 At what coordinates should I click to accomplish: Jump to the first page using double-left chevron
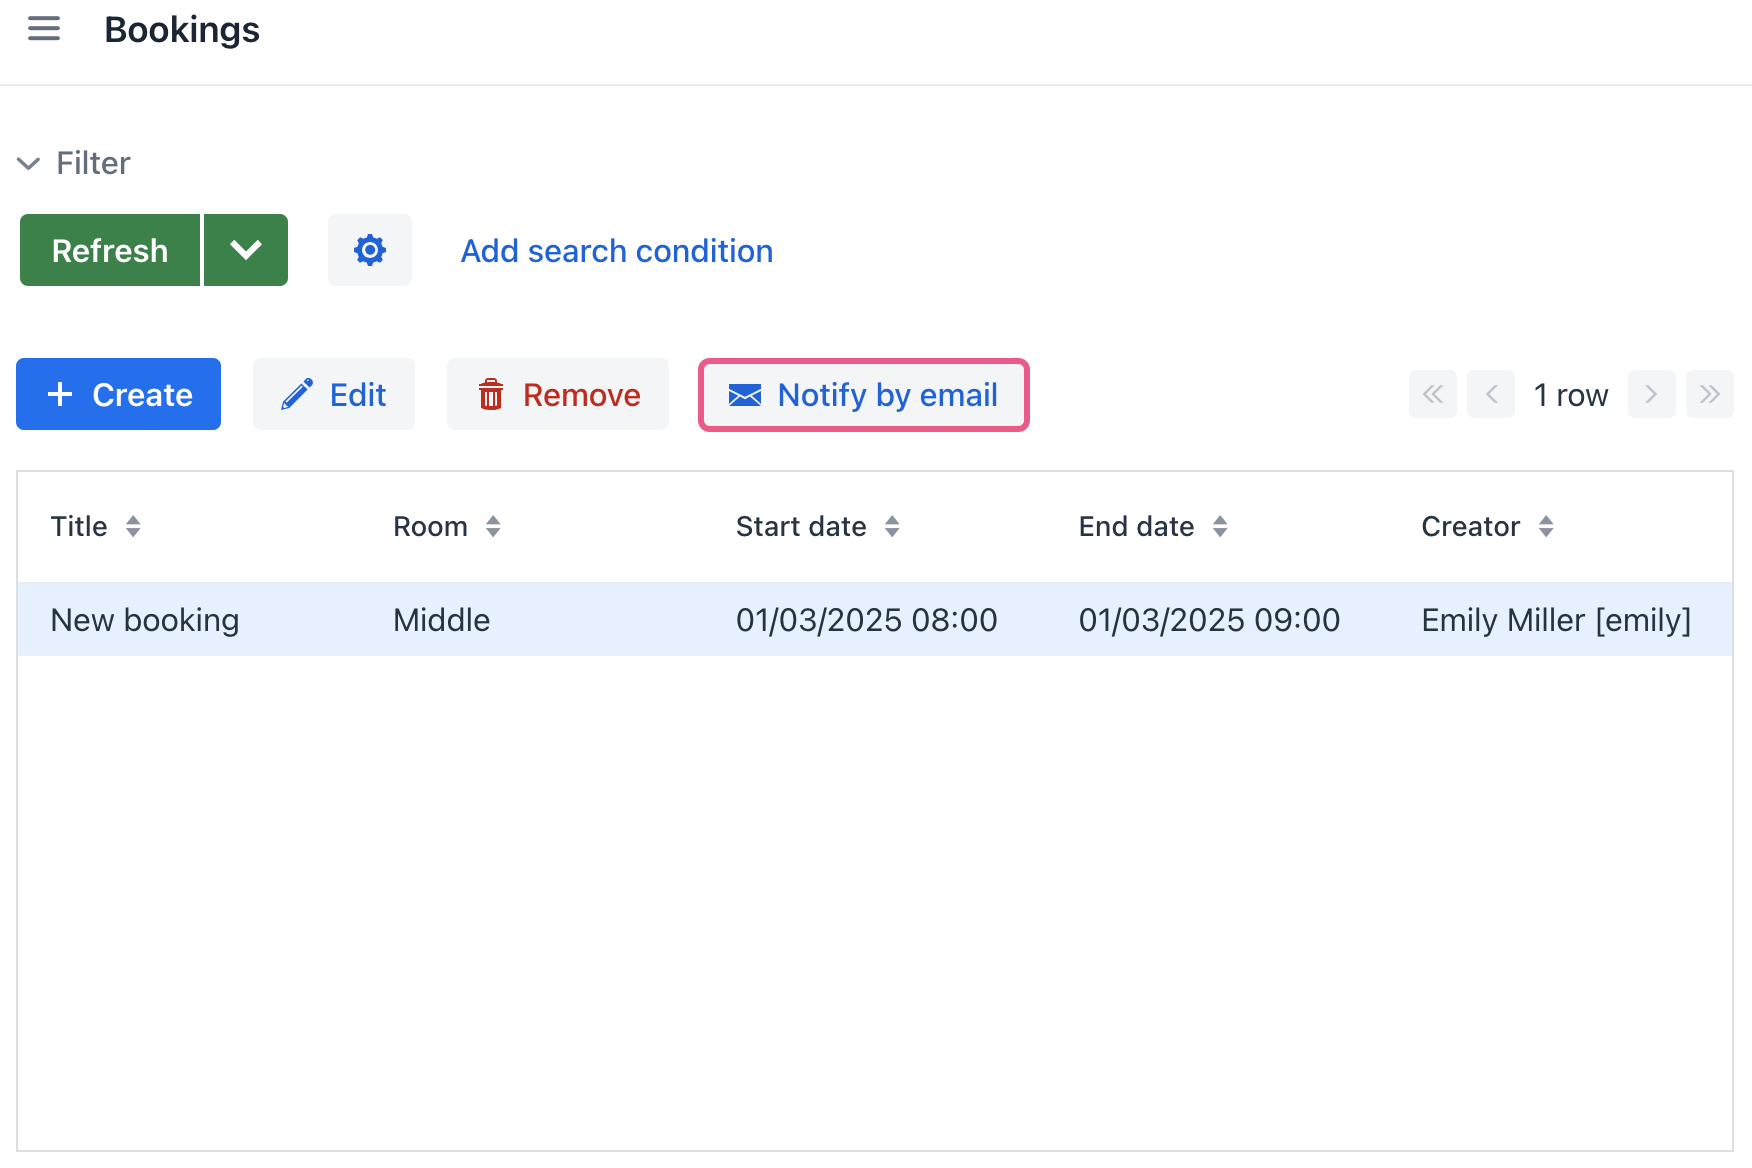click(x=1432, y=394)
